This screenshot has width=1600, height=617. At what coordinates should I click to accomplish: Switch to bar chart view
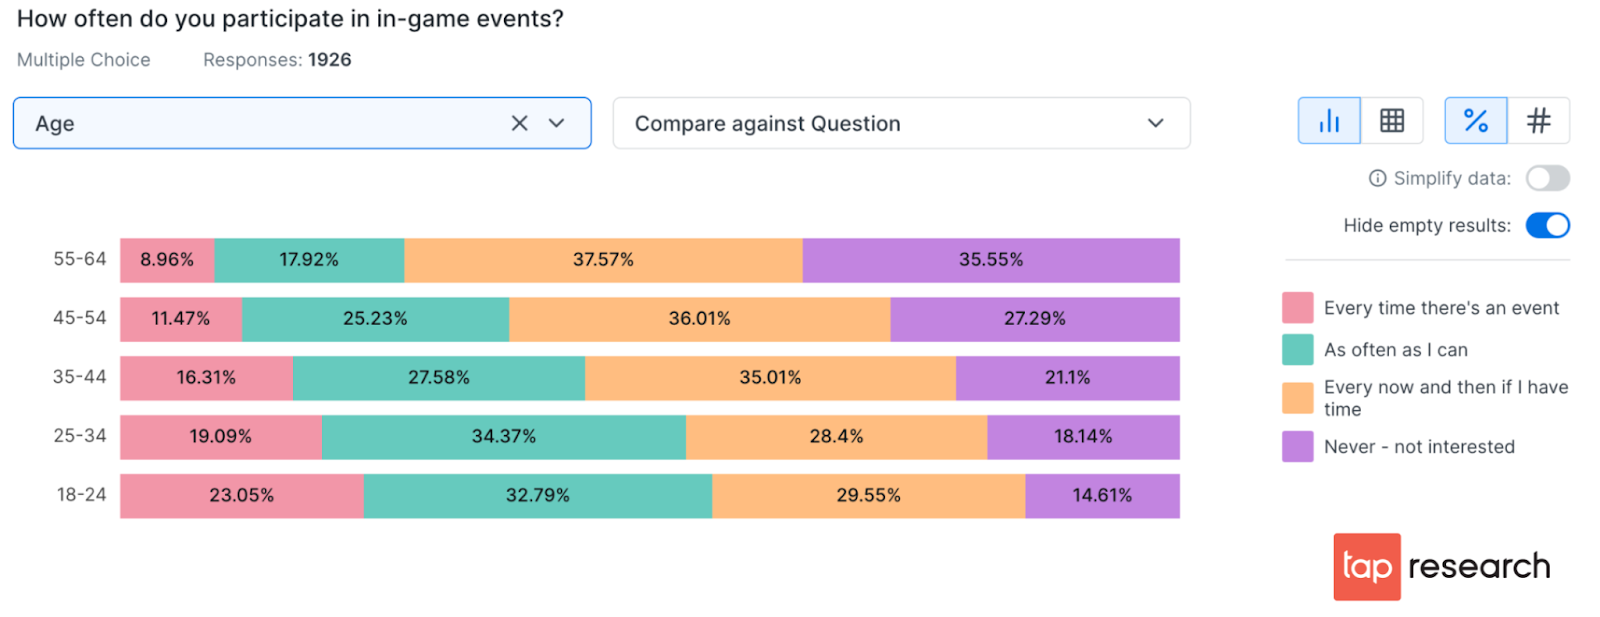coord(1329,121)
